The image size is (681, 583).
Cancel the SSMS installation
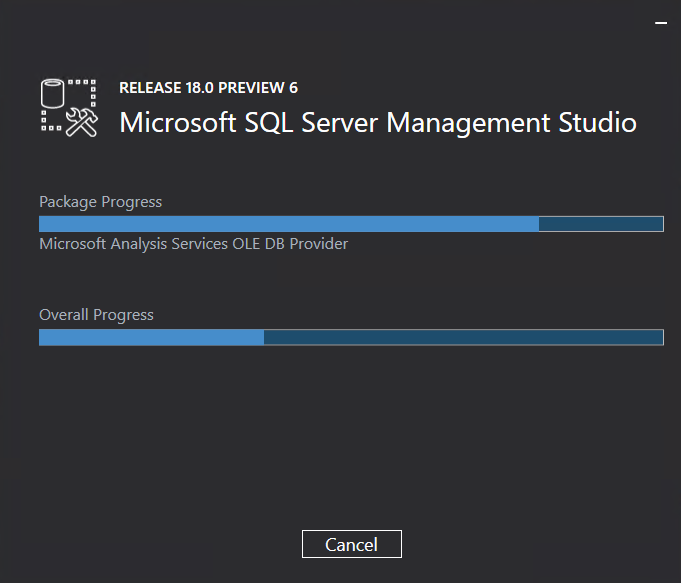pyautogui.click(x=352, y=544)
